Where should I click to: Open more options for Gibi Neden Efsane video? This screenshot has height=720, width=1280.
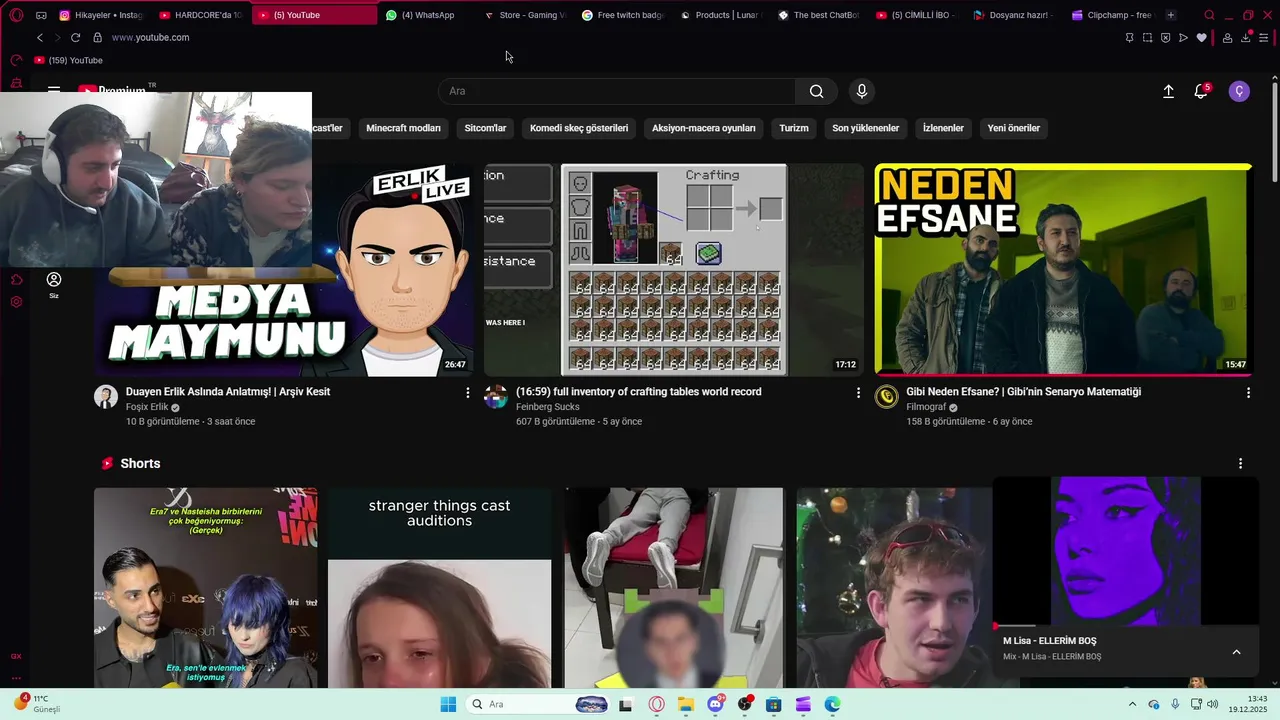click(1248, 393)
